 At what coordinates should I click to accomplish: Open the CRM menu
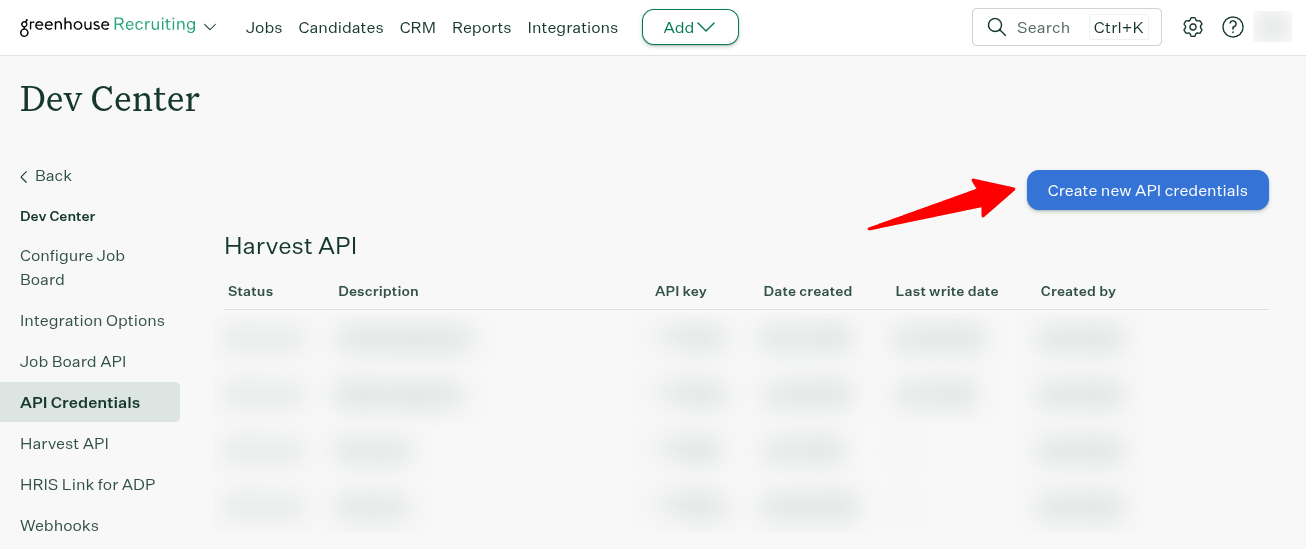pyautogui.click(x=417, y=28)
